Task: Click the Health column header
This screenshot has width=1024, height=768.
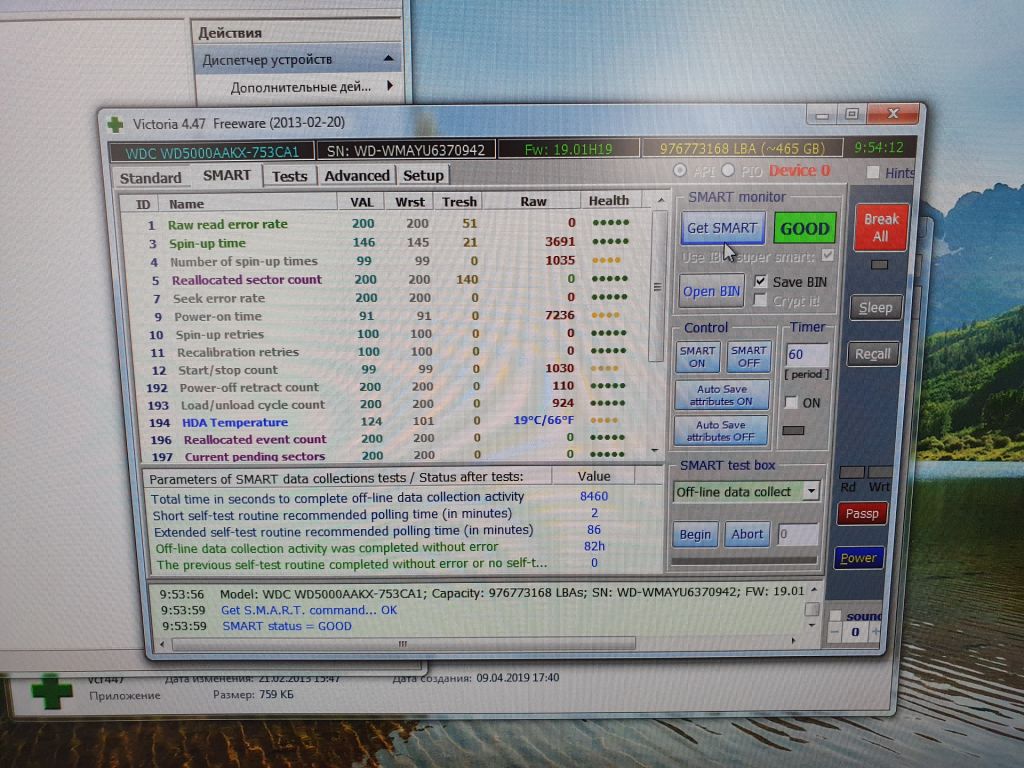Action: (609, 200)
